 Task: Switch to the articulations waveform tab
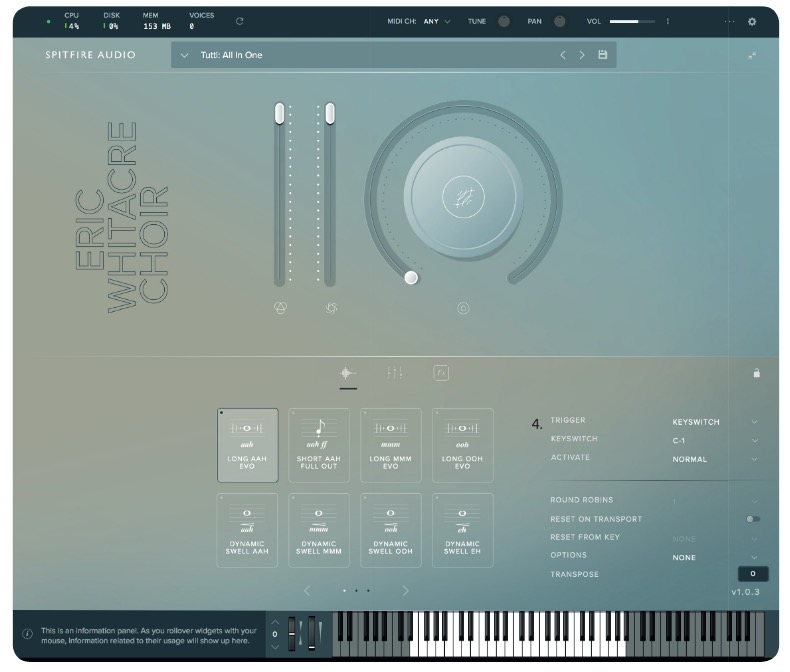tap(348, 373)
